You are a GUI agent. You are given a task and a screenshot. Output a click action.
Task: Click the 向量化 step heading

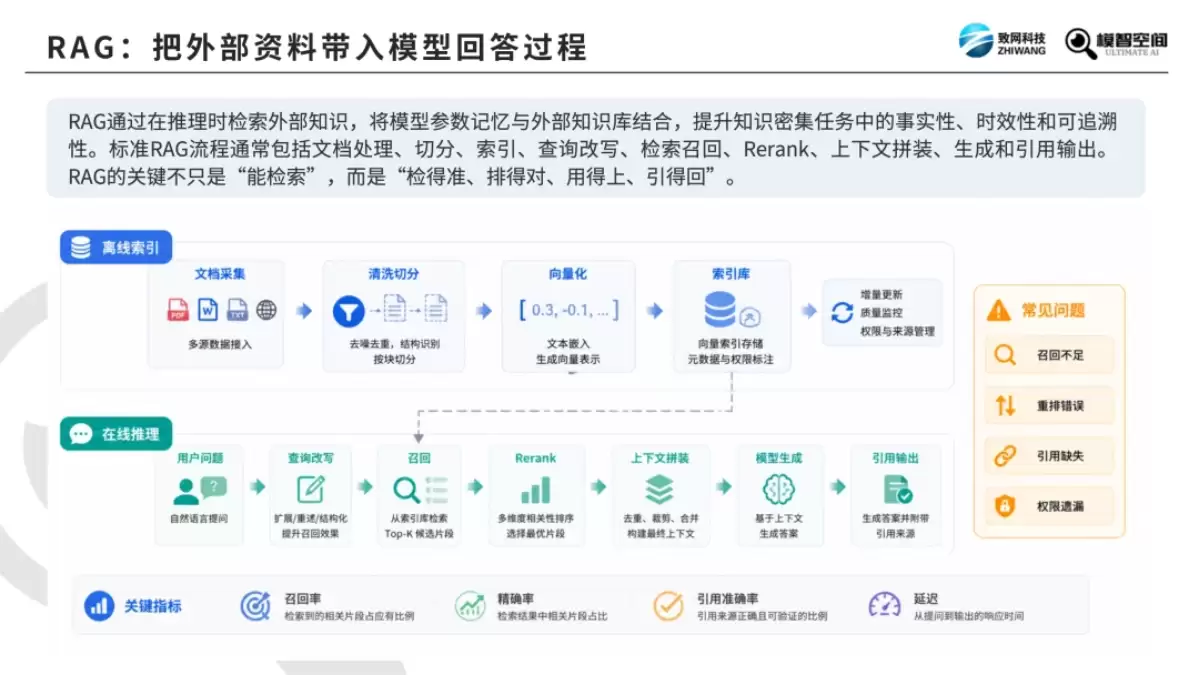pos(568,273)
